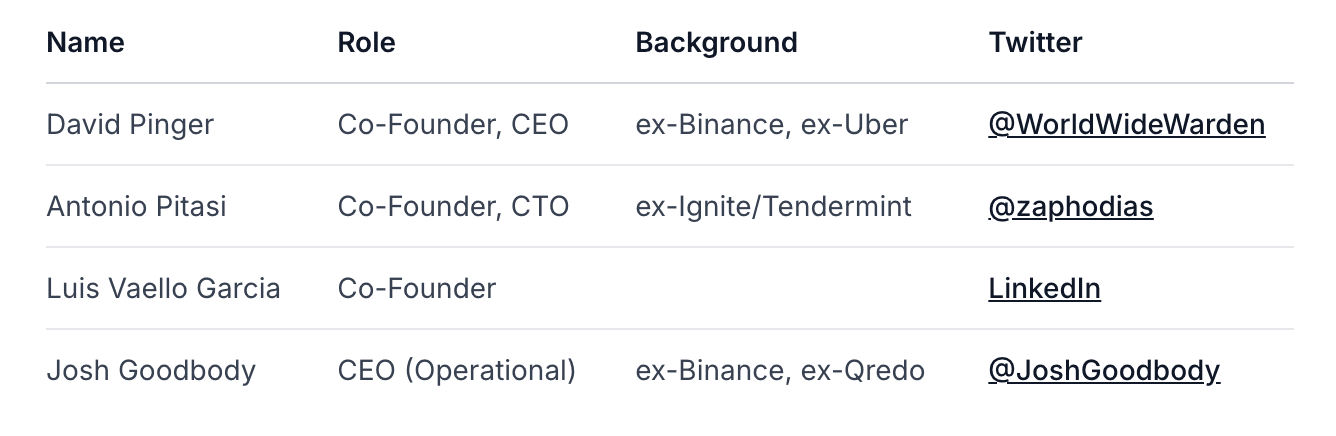This screenshot has height=436, width=1336.
Task: Open the @zaphodias Twitter link
Action: pos(1070,207)
